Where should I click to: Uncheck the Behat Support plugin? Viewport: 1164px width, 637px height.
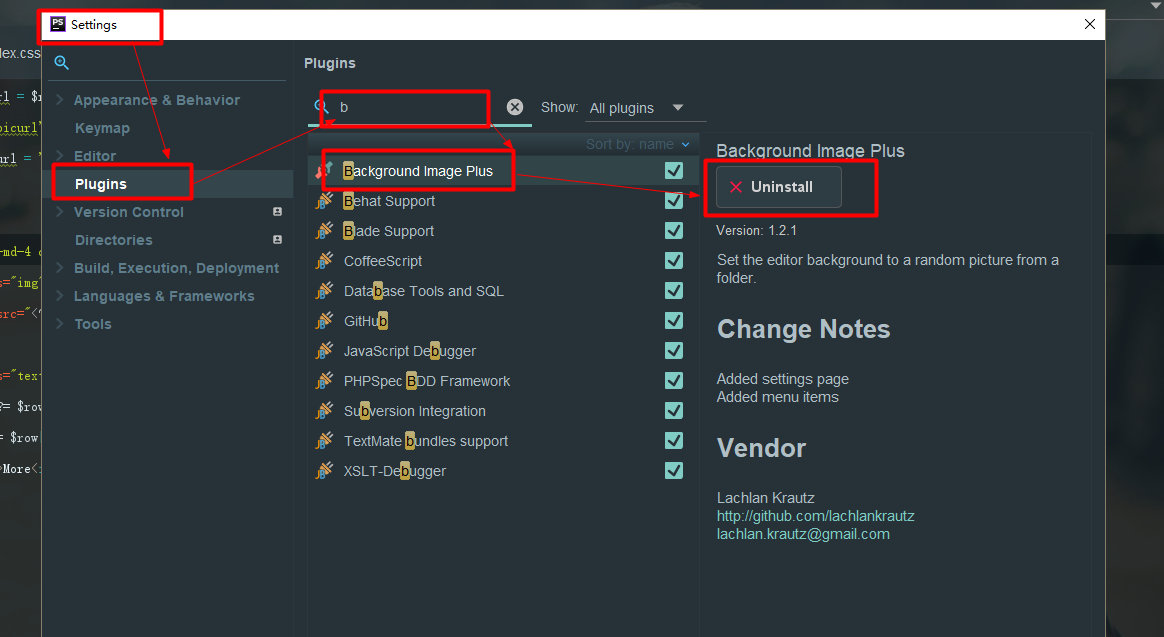[674, 200]
